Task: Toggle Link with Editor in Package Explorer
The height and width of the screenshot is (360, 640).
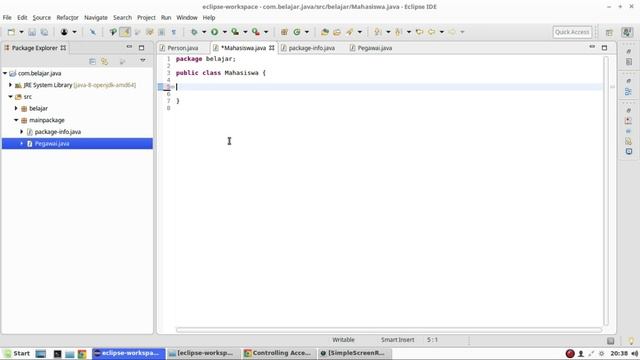Action: point(104,61)
